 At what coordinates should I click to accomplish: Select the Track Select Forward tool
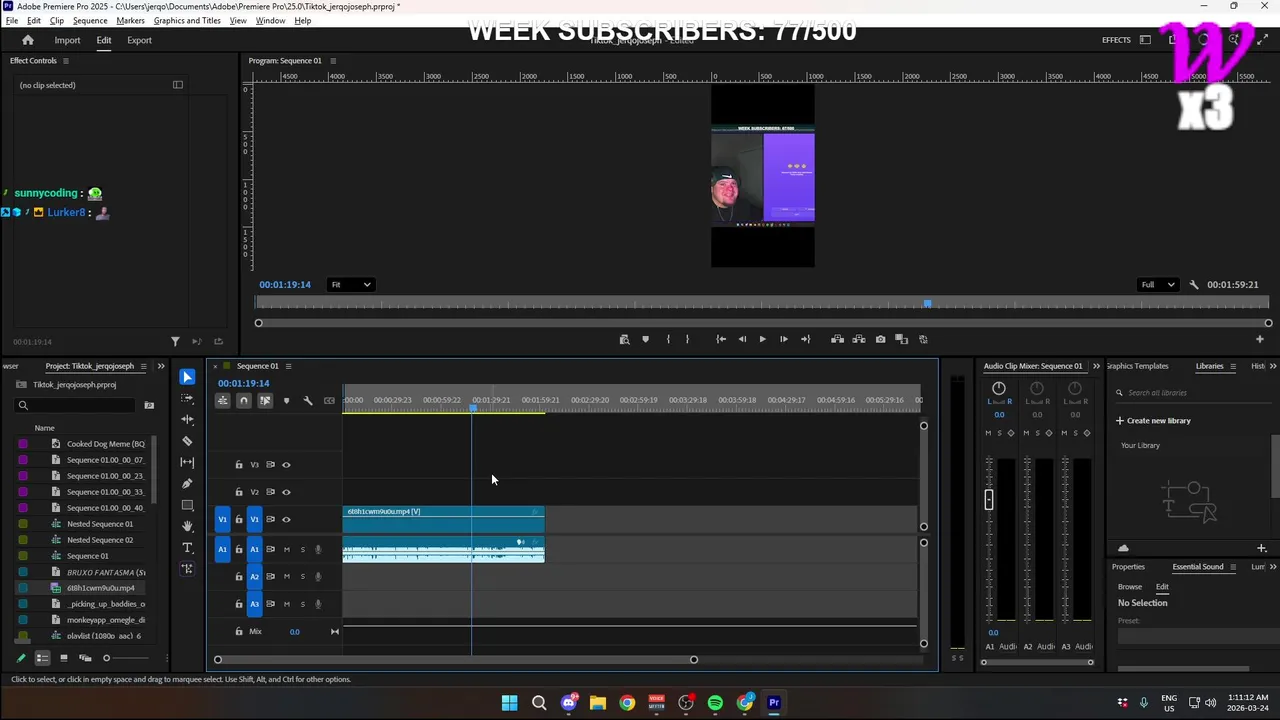(x=187, y=398)
